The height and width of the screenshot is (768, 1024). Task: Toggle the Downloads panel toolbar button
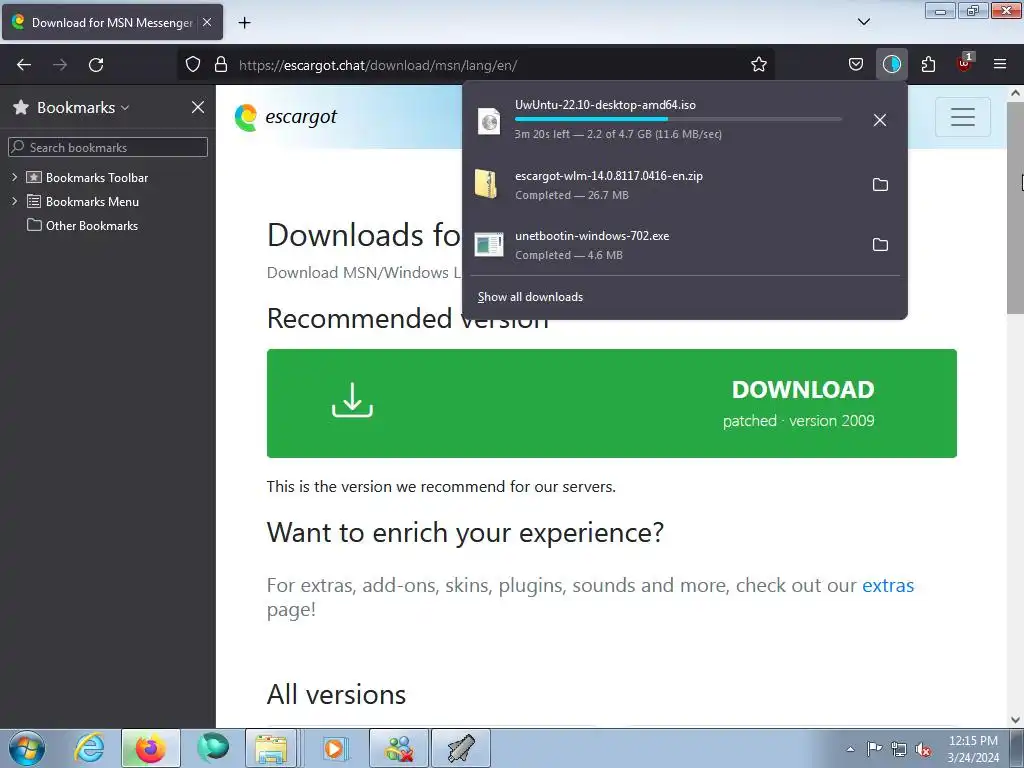point(891,65)
